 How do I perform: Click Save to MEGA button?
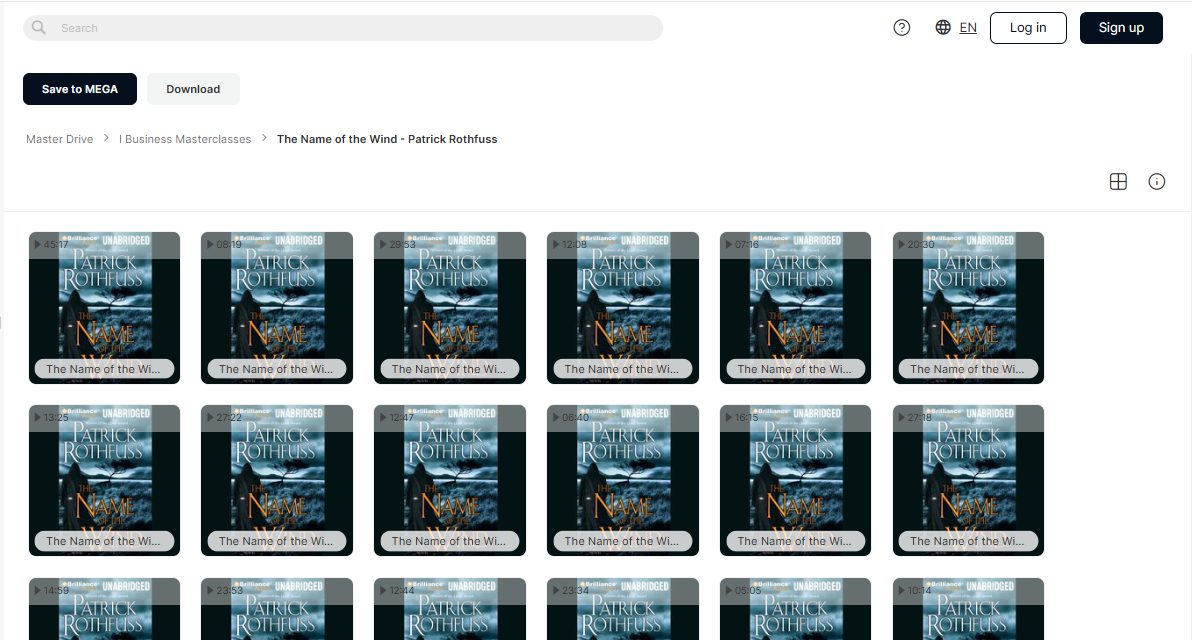click(80, 89)
